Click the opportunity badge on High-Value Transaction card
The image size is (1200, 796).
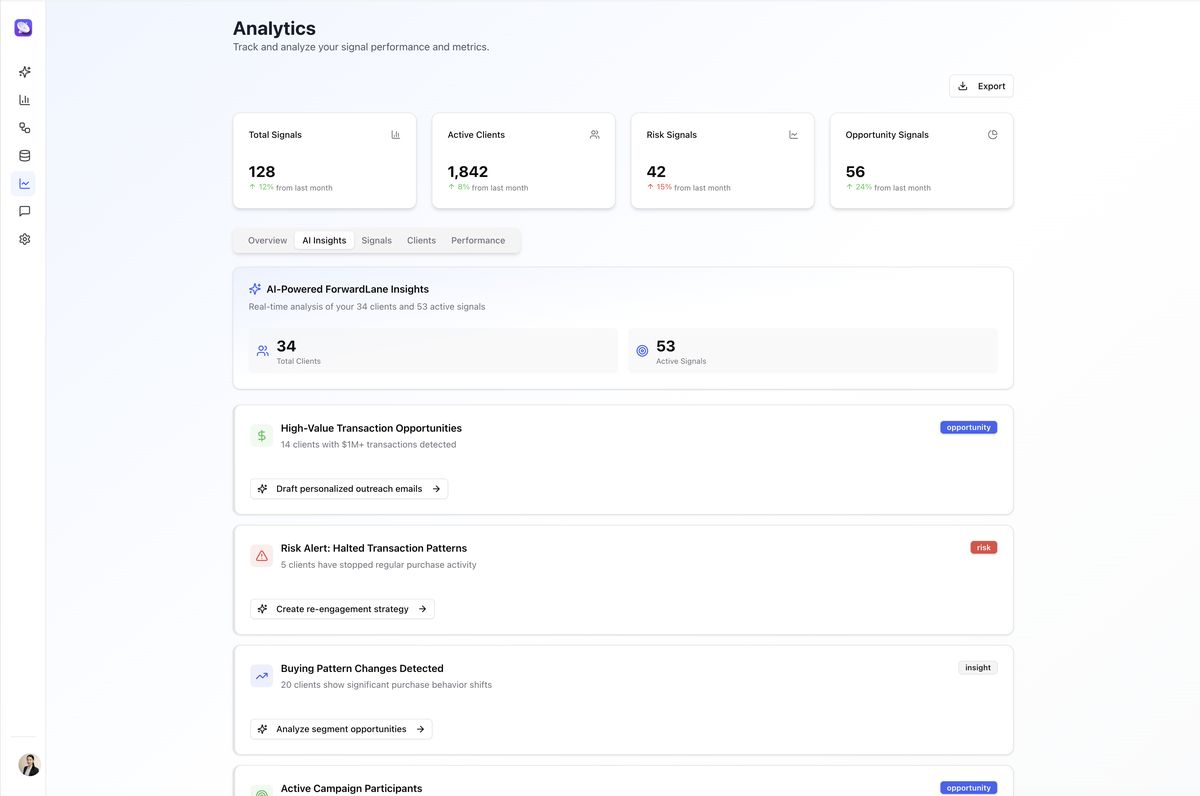point(968,427)
